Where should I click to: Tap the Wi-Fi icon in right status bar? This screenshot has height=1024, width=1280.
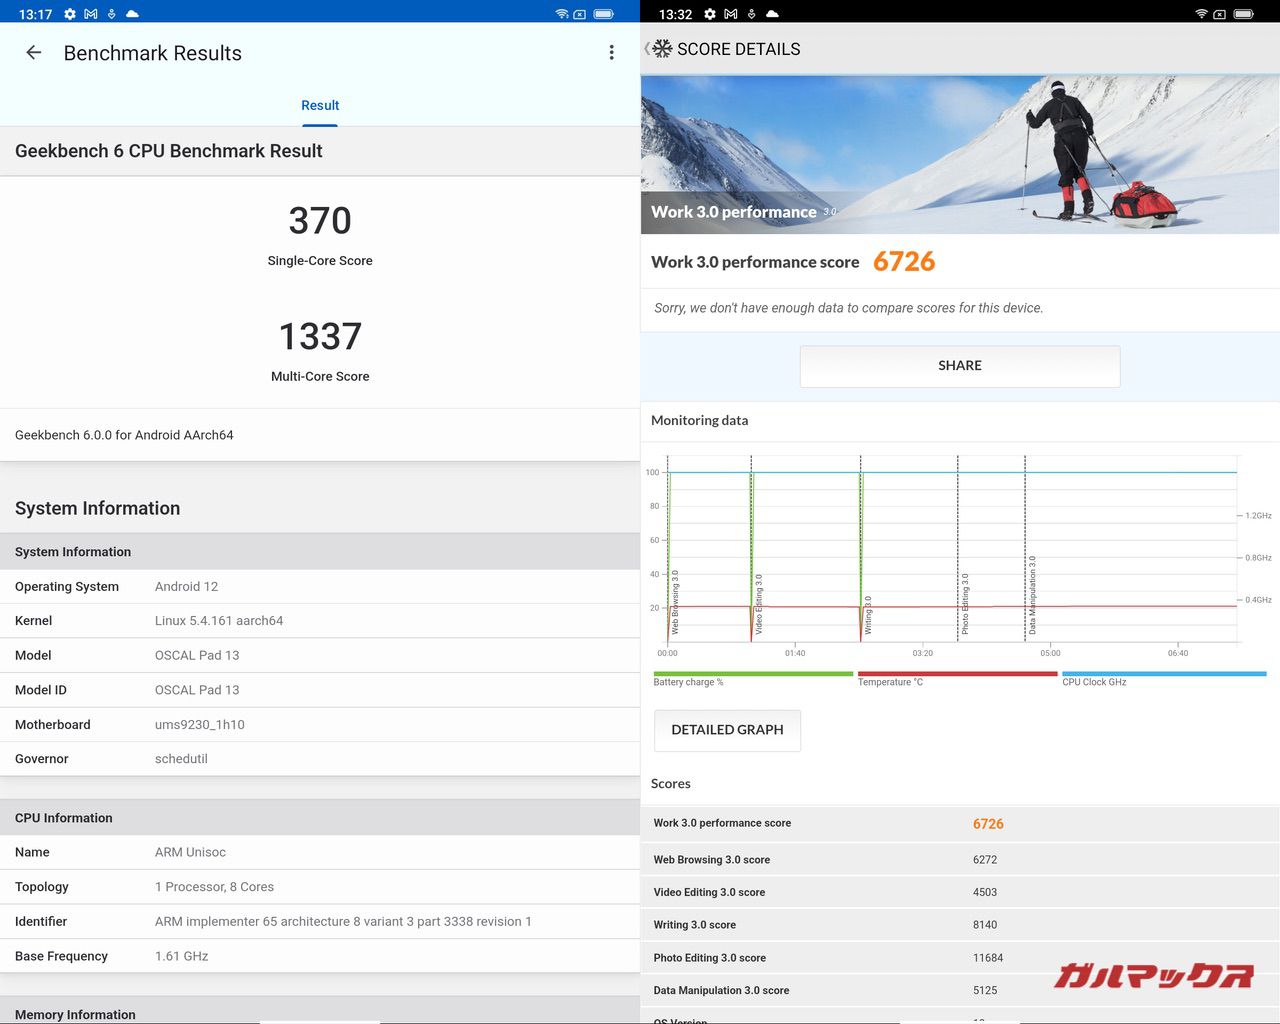(1201, 14)
